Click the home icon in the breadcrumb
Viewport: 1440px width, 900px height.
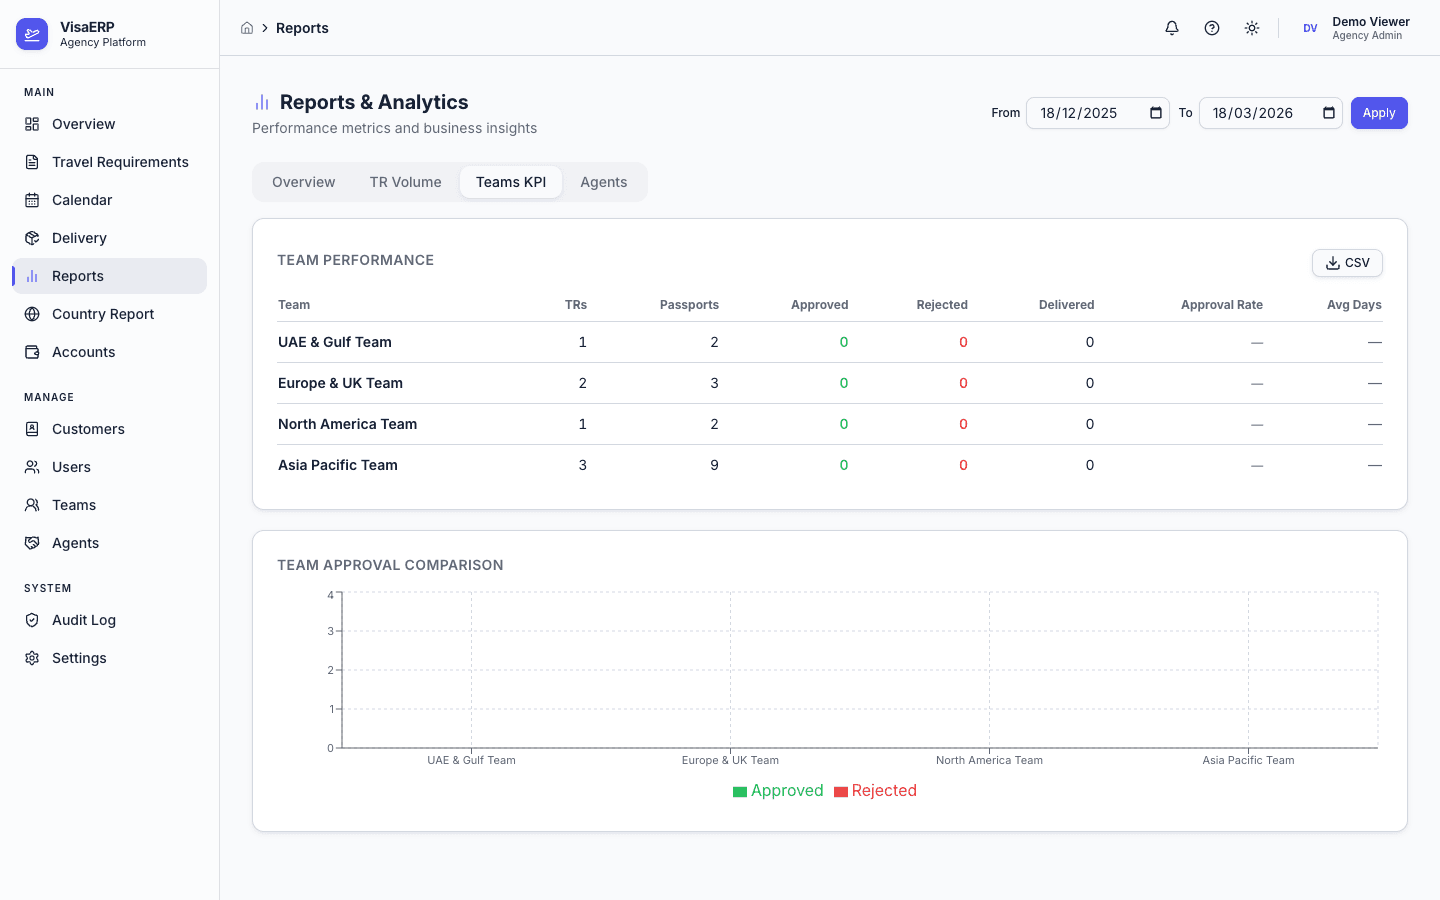[x=247, y=28]
